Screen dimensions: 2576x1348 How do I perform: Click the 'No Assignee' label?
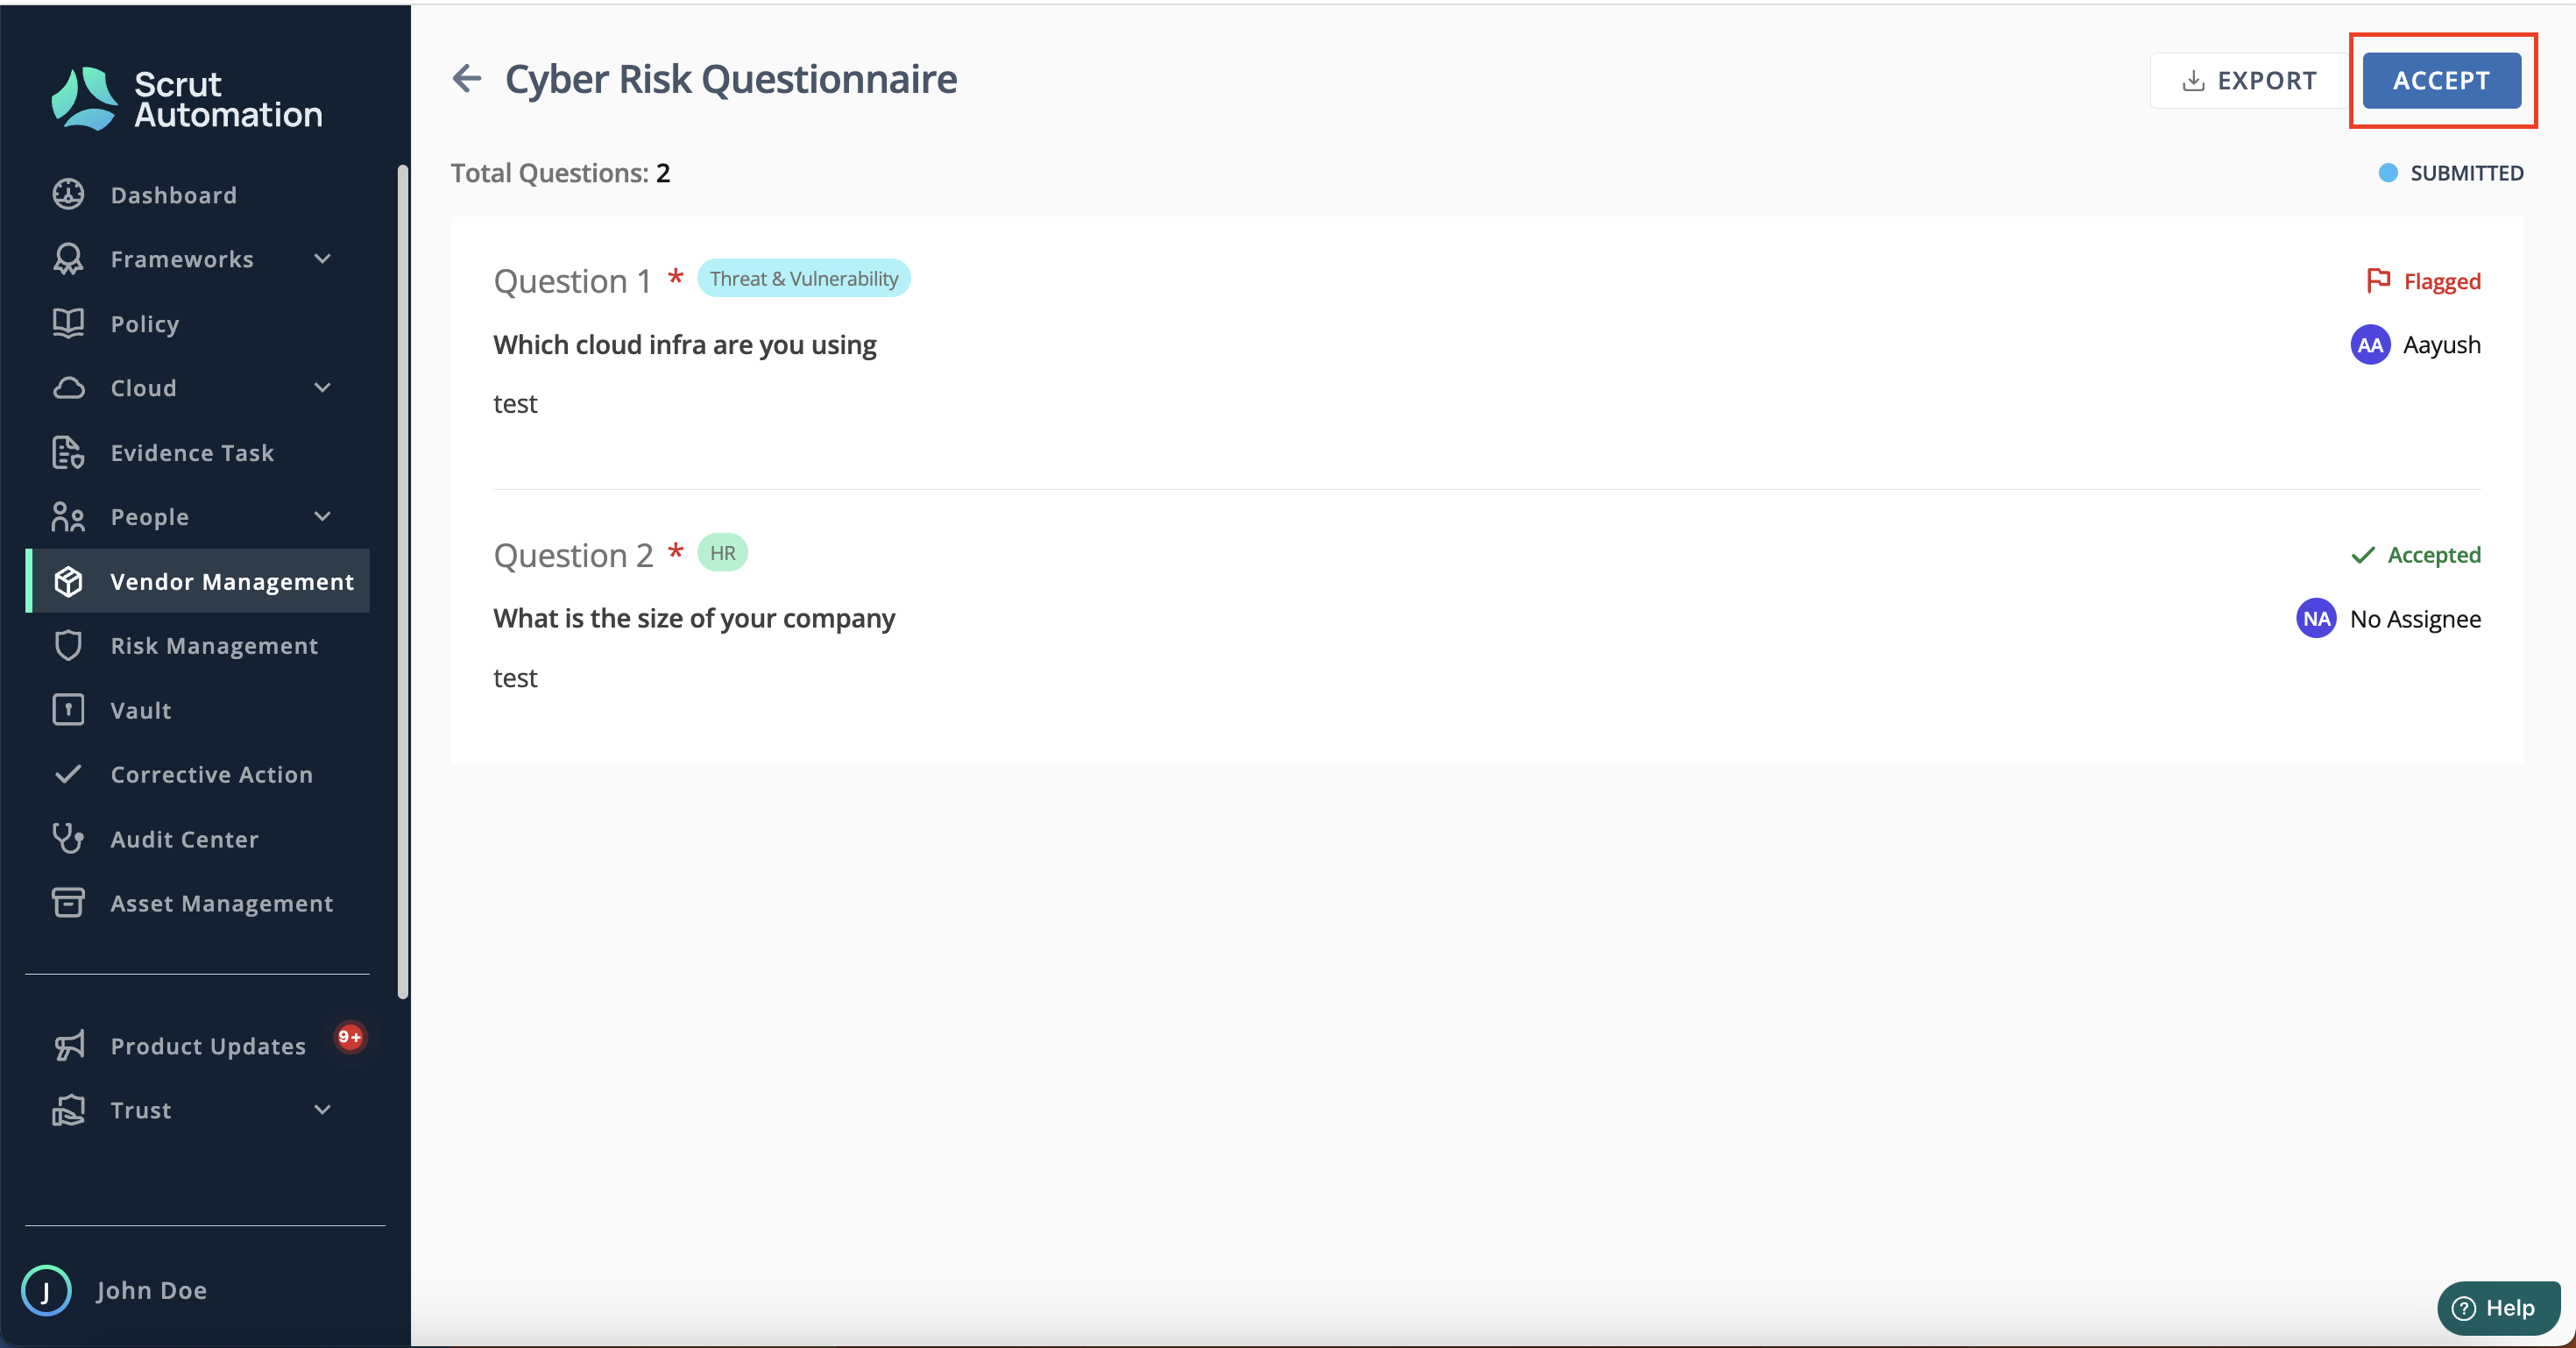(2415, 619)
